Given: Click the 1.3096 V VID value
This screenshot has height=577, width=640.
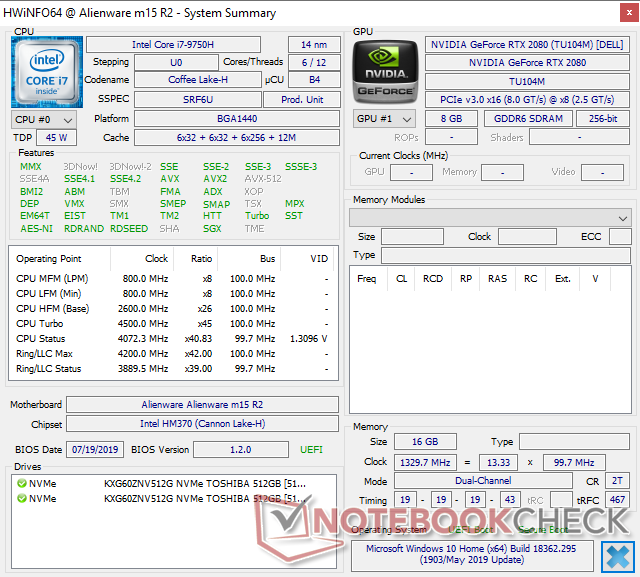Looking at the screenshot, I should pos(309,339).
